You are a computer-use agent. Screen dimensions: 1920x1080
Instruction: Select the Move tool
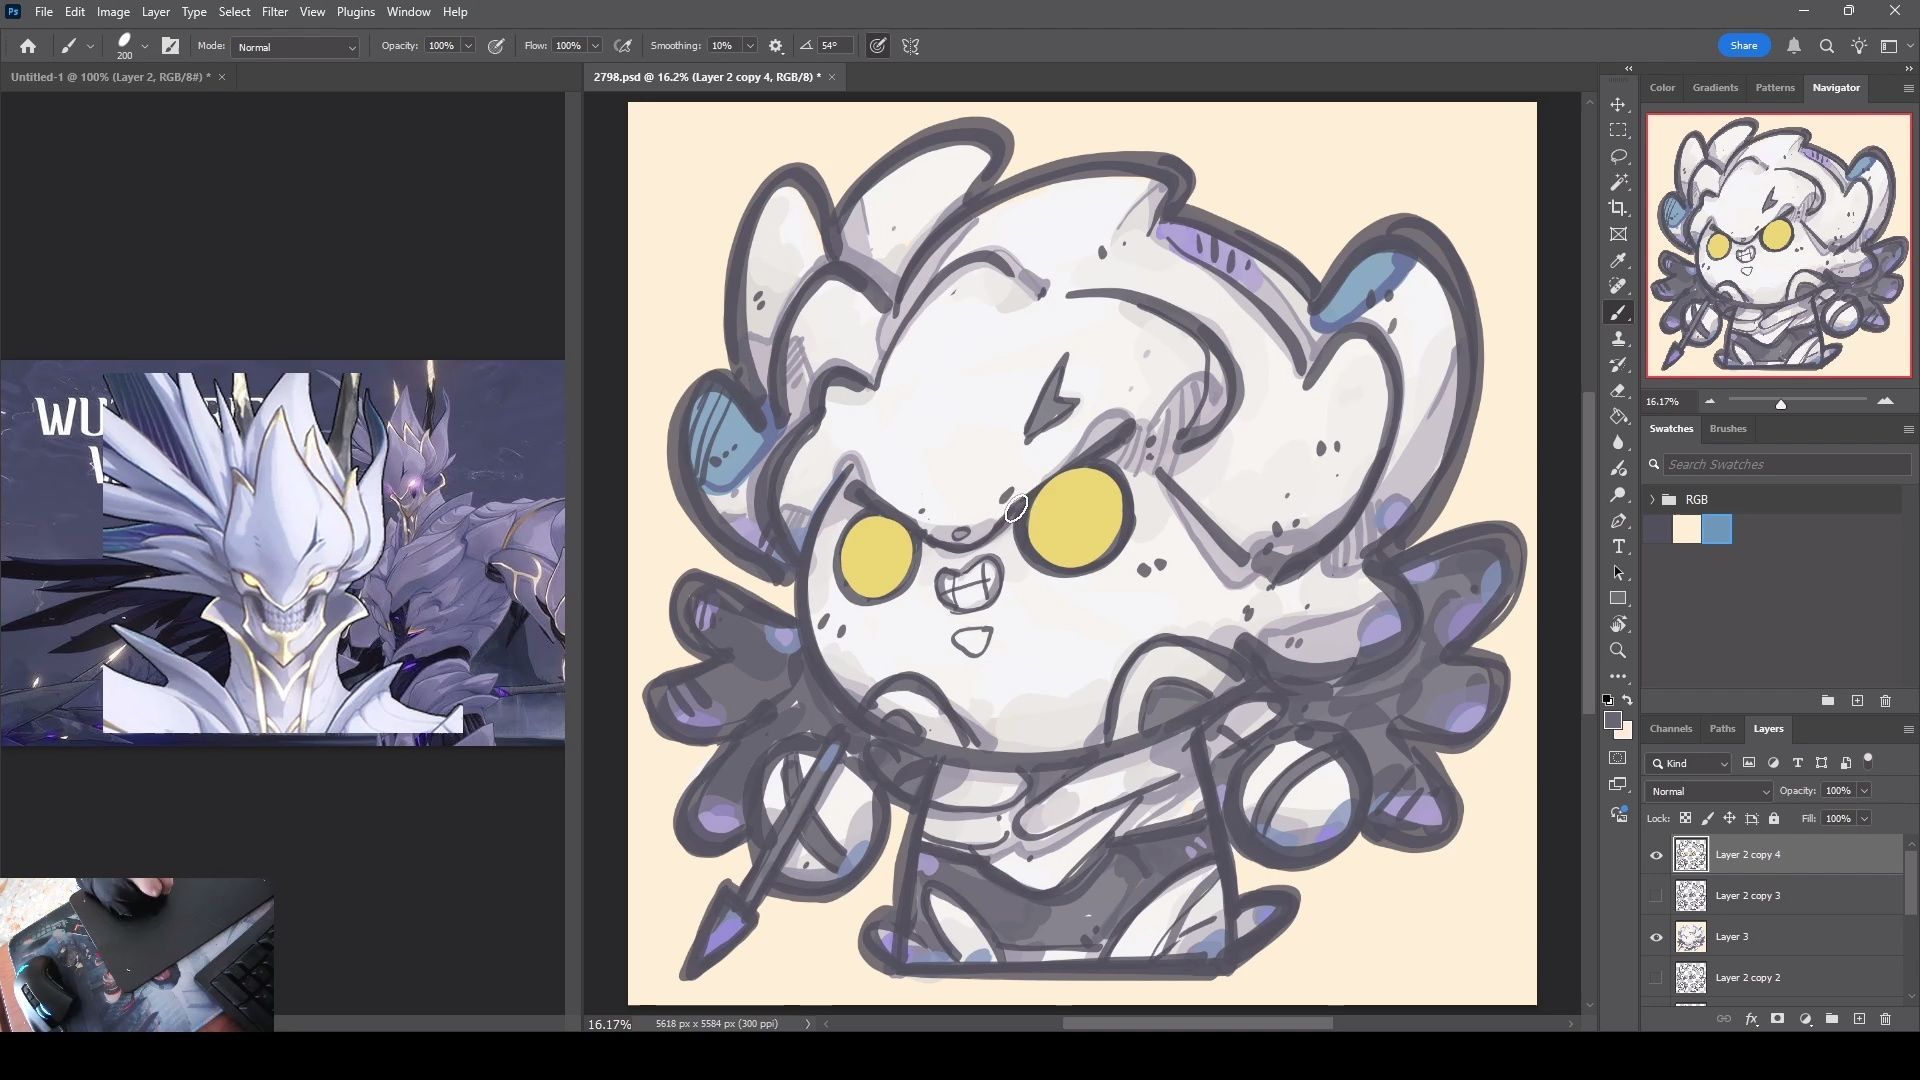pos(1618,105)
